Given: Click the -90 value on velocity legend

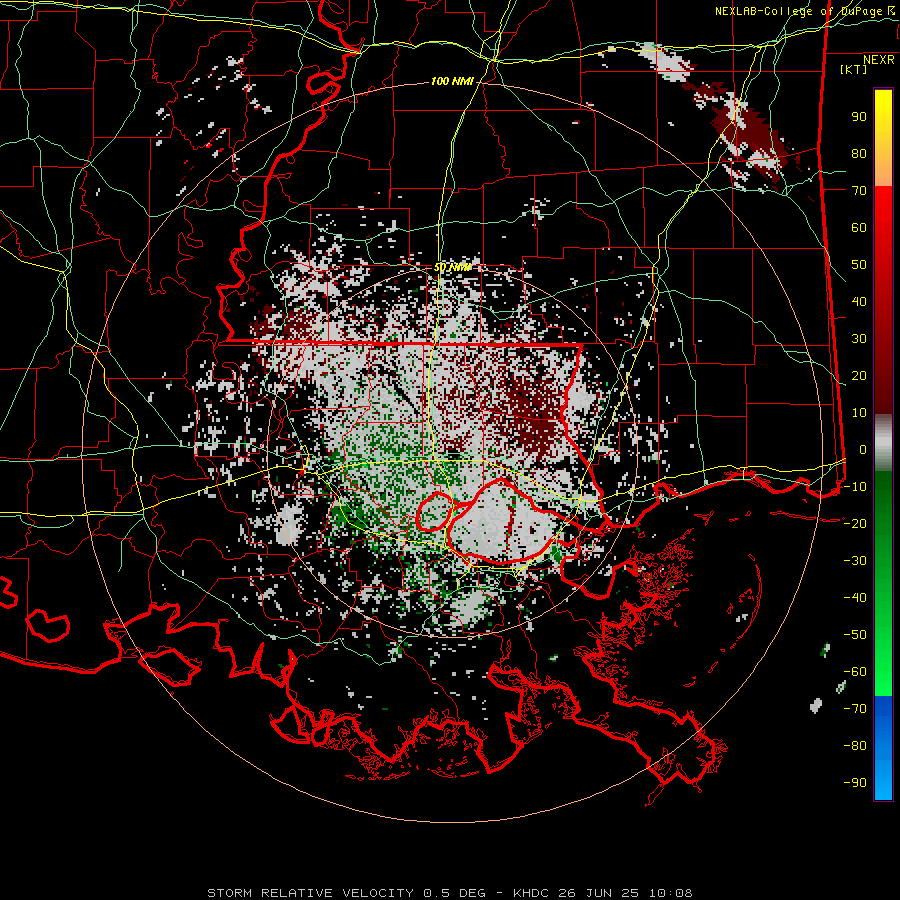Looking at the screenshot, I should point(855,782).
